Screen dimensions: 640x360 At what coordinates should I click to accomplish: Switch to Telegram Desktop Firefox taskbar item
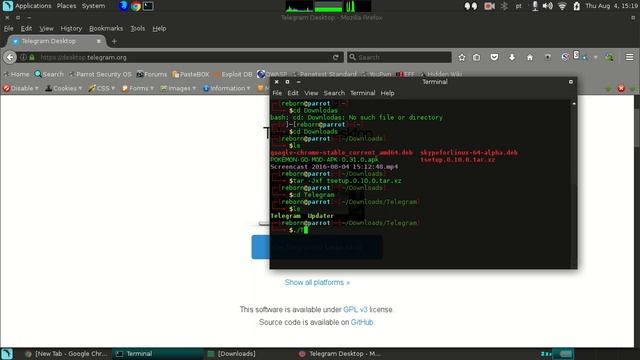pyautogui.click(x=340, y=354)
